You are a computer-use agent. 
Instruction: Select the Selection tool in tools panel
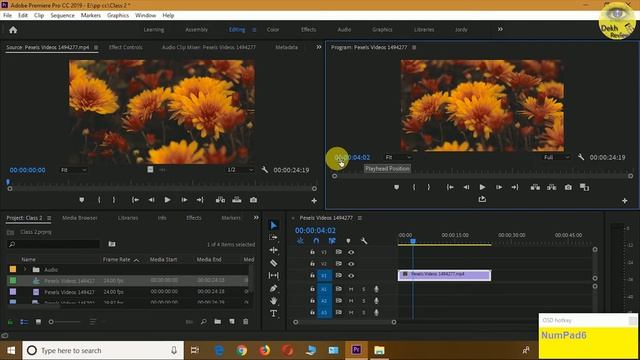tap(273, 225)
